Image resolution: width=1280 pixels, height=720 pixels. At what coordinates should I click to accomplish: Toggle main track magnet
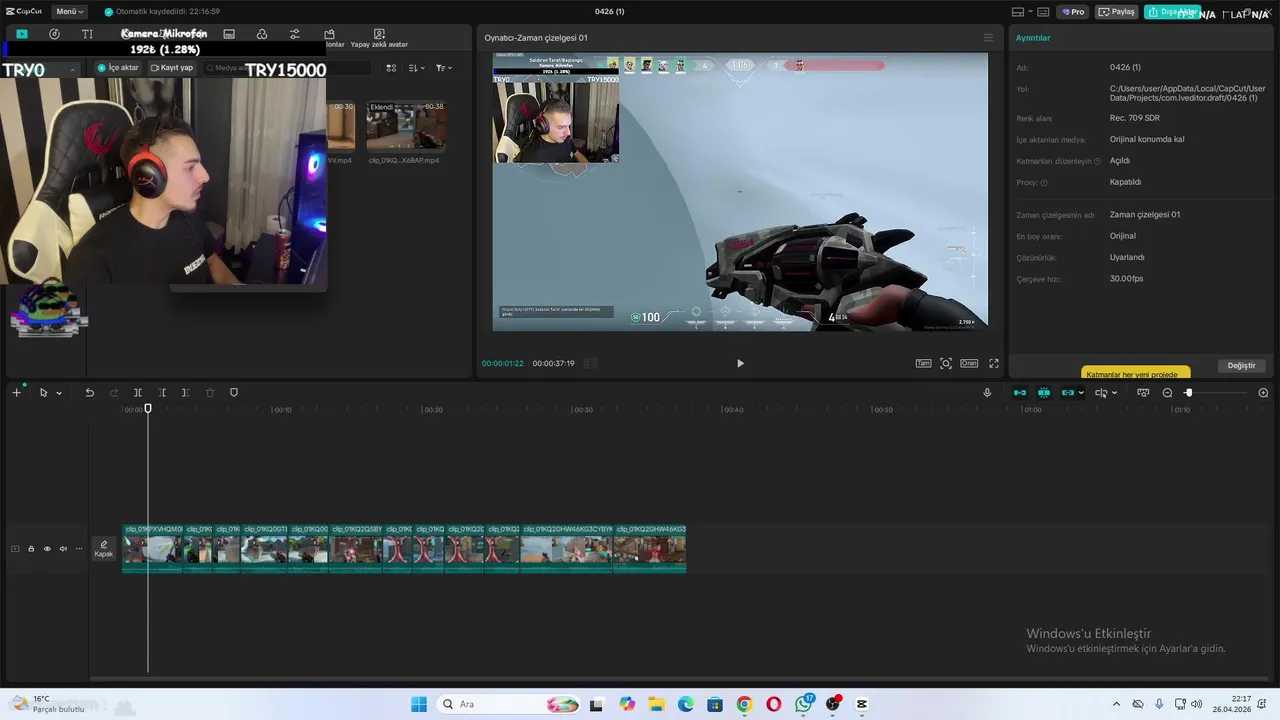pyautogui.click(x=1020, y=393)
